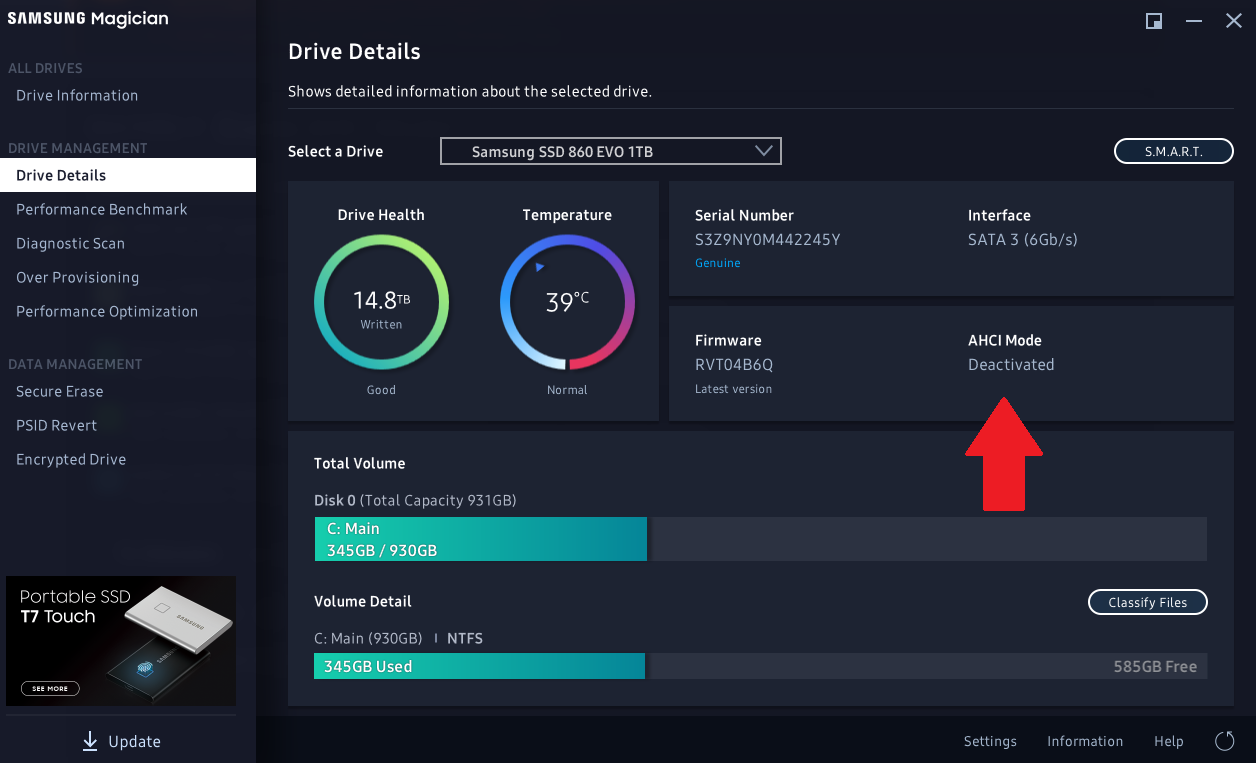Image resolution: width=1256 pixels, height=763 pixels.
Task: Open the Secure Erase page
Action: coord(60,392)
